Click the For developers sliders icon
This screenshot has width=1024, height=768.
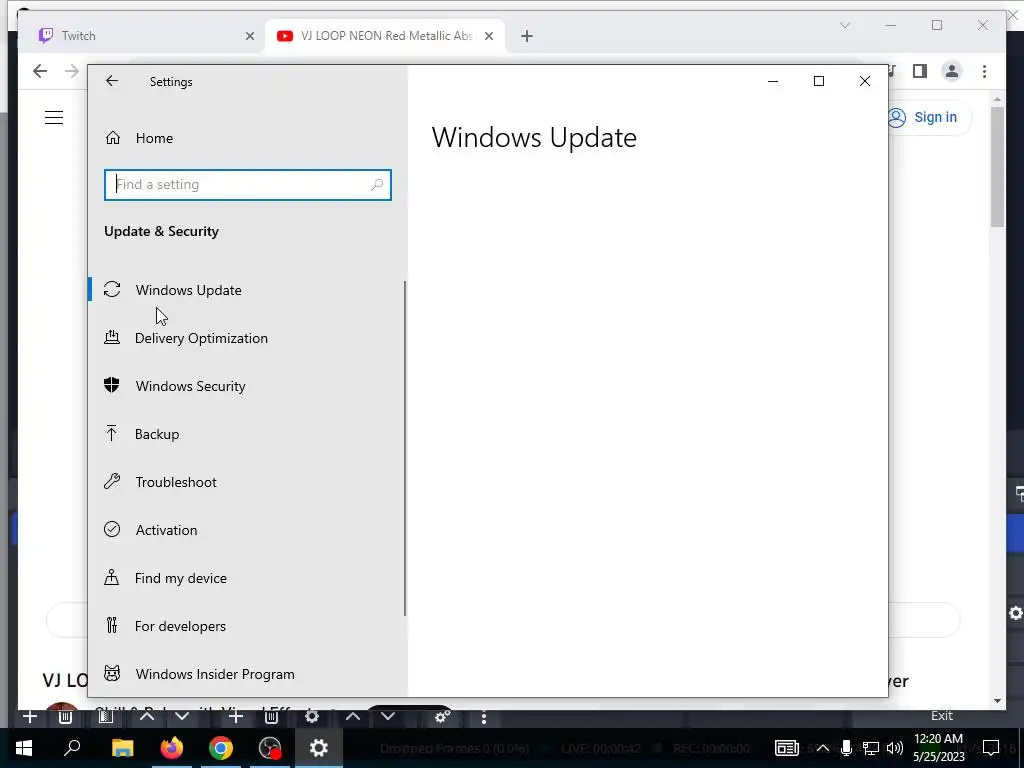[112, 626]
